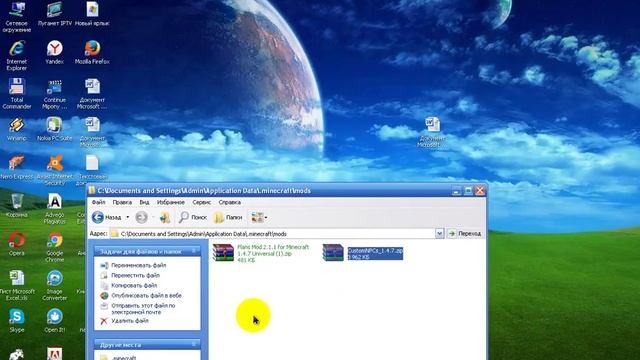Screen dimensions: 640x360
Task: Select the Google Chrome desktop icon
Action: [x=54, y=247]
